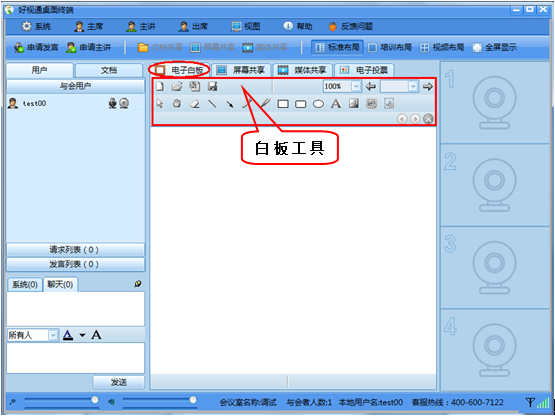Switch to 文档 tab
Viewport: 555px width, 417px height.
(x=109, y=70)
